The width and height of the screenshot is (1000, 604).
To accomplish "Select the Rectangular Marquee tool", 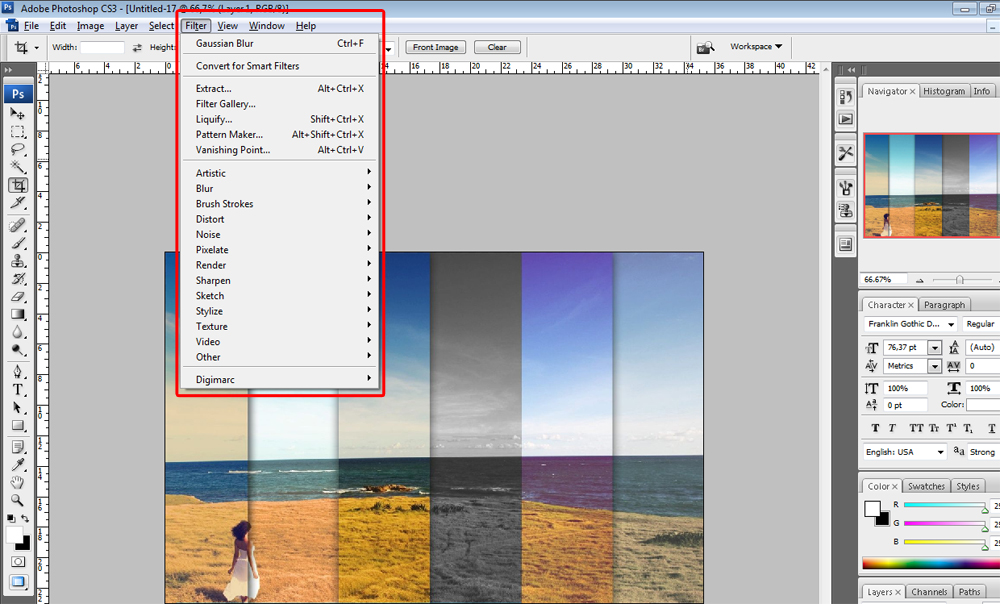I will [18, 131].
